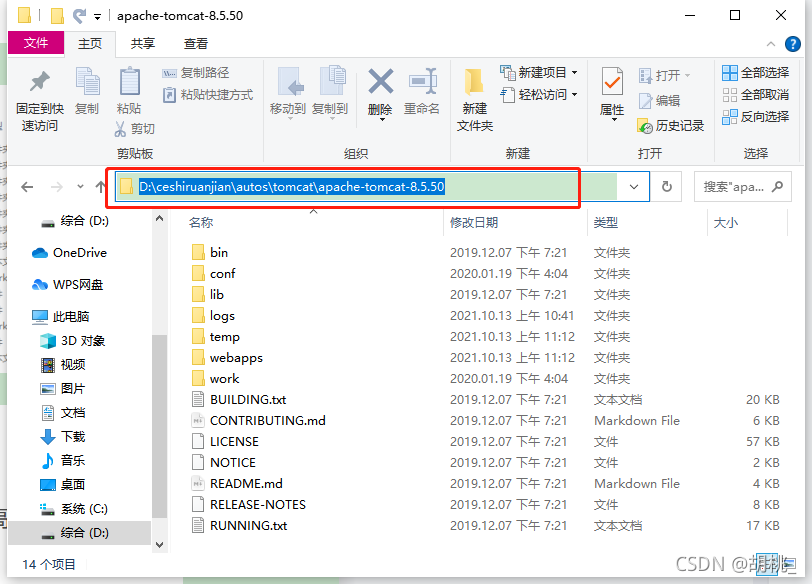Select the logs folder
The width and height of the screenshot is (812, 584).
tap(213, 315)
